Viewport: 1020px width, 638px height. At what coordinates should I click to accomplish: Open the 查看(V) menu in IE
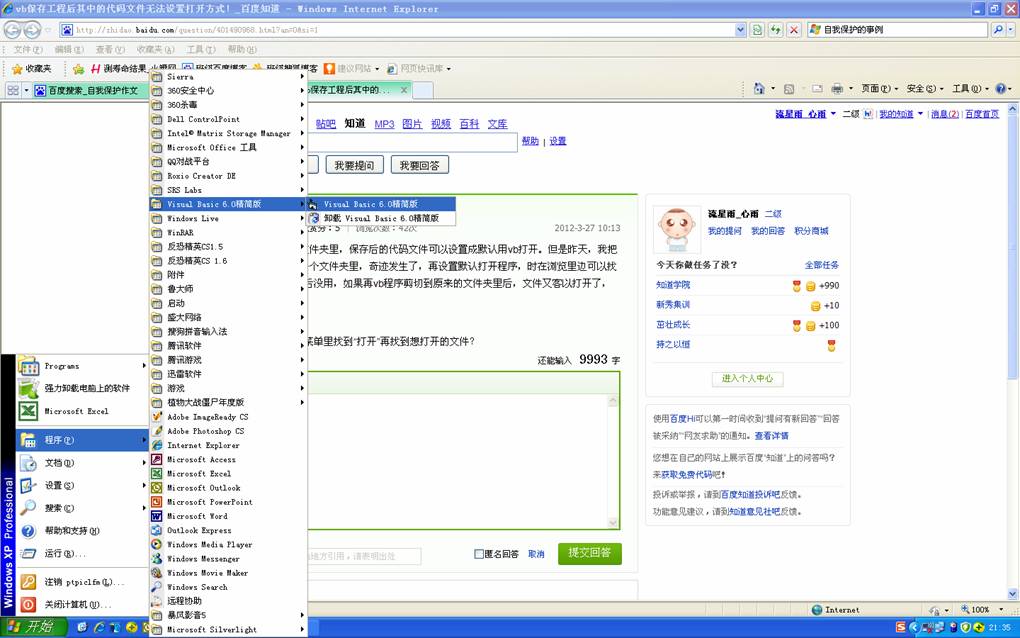110,49
